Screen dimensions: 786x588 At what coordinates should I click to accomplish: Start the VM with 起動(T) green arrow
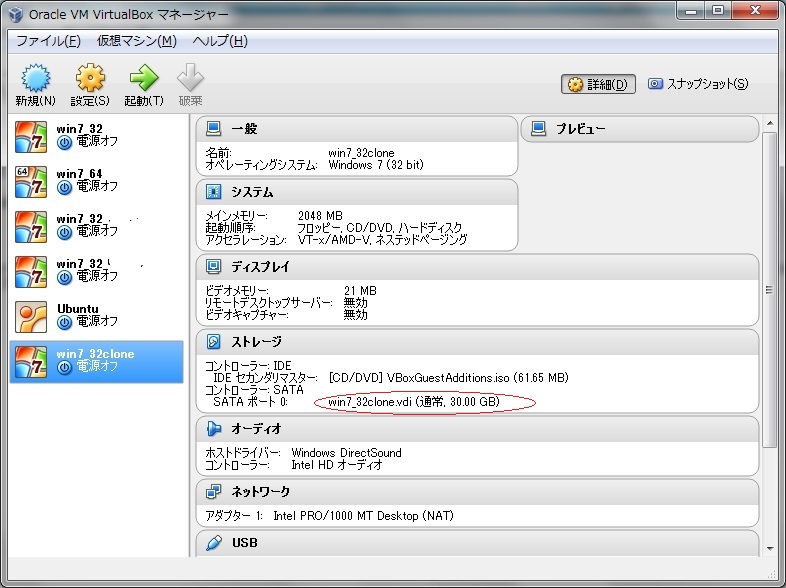[x=144, y=78]
